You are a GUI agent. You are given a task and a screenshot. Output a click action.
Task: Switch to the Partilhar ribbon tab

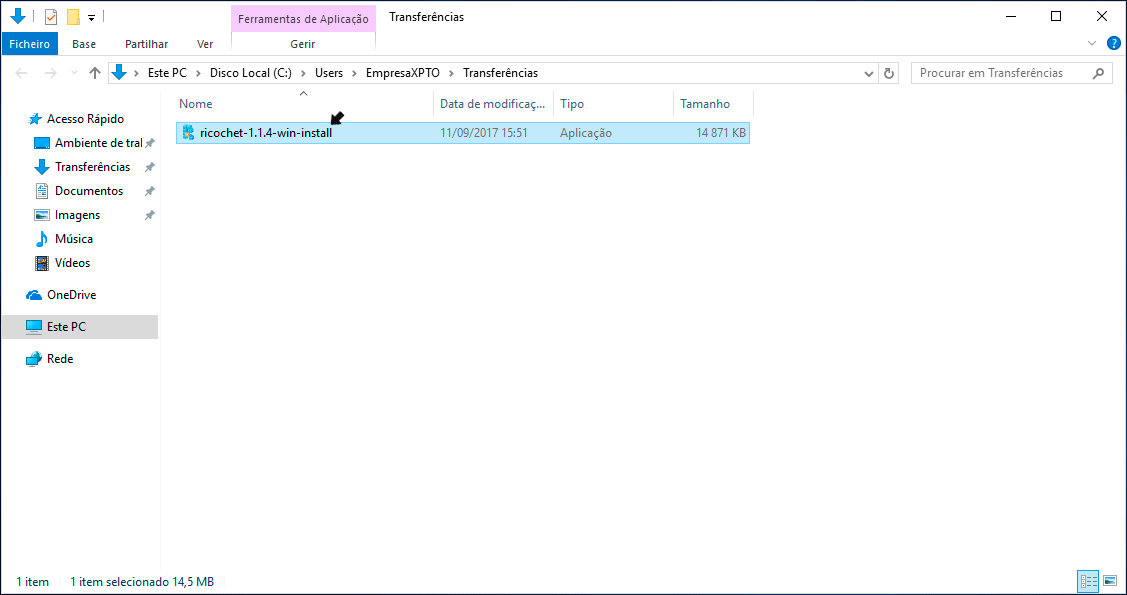click(147, 44)
